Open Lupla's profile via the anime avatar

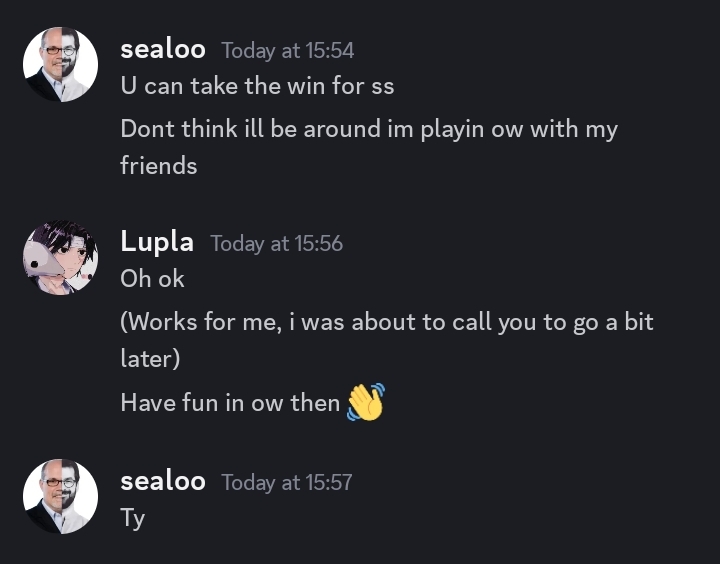60,257
